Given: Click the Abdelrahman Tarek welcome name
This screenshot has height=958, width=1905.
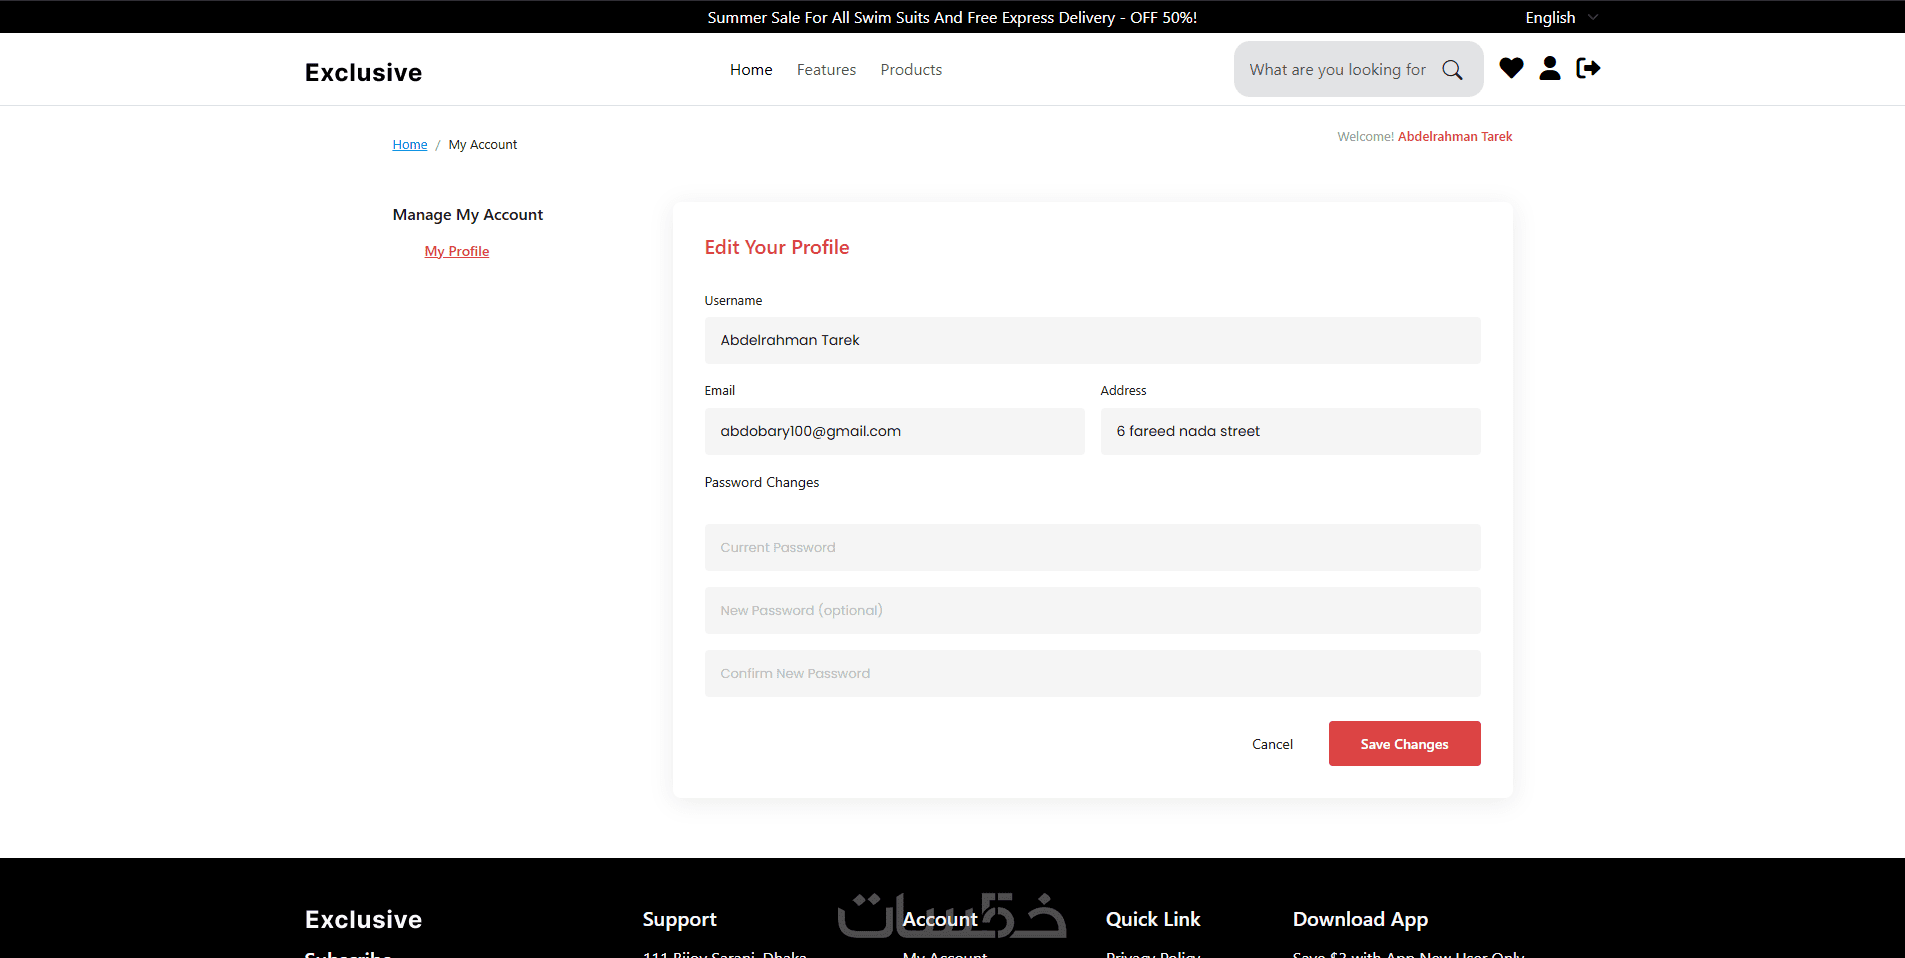Looking at the screenshot, I should click(1455, 137).
